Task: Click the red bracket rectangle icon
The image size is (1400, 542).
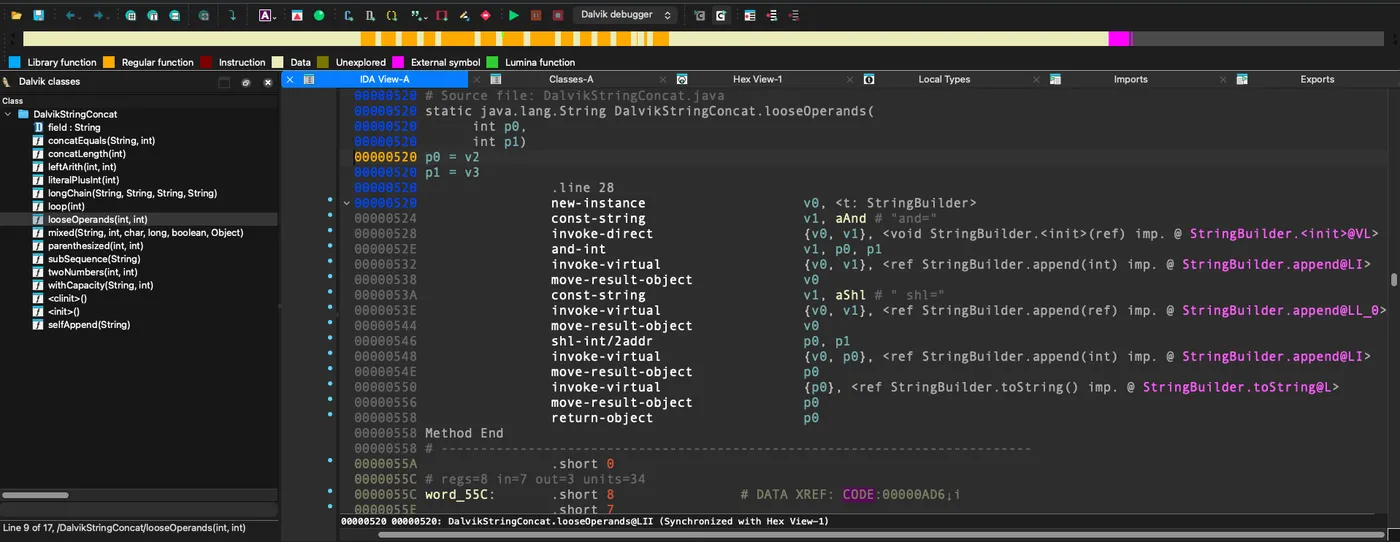Action: tap(442, 15)
